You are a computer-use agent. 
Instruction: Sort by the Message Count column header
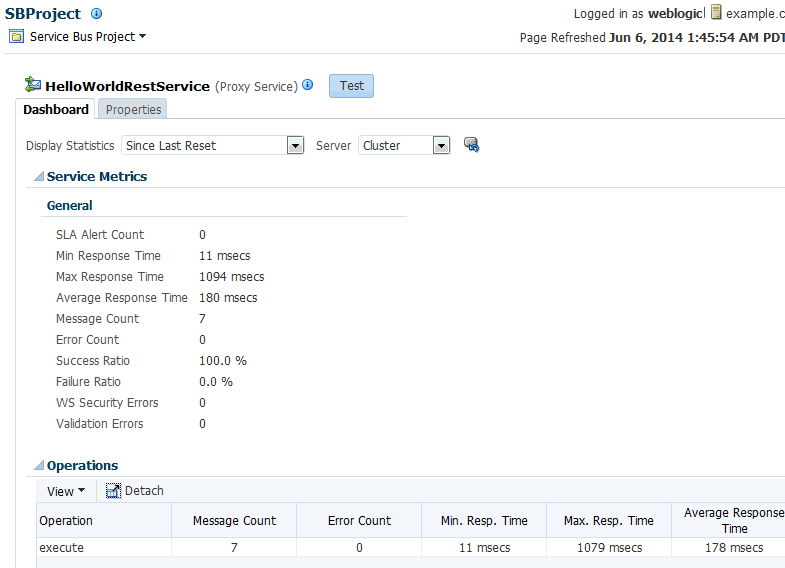234,521
